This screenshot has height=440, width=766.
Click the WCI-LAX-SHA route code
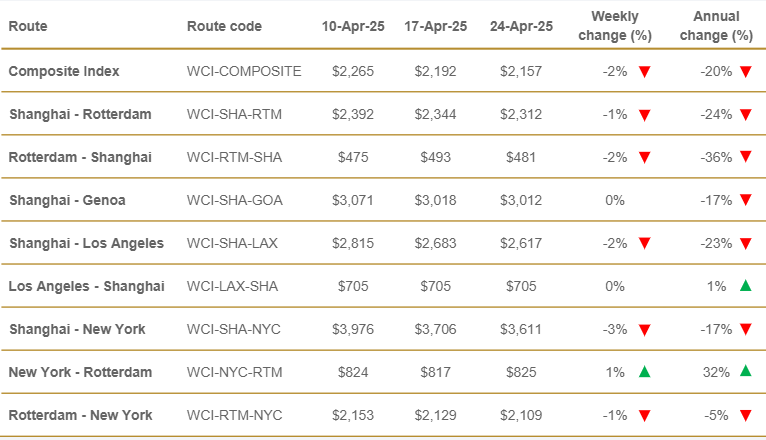coord(232,286)
